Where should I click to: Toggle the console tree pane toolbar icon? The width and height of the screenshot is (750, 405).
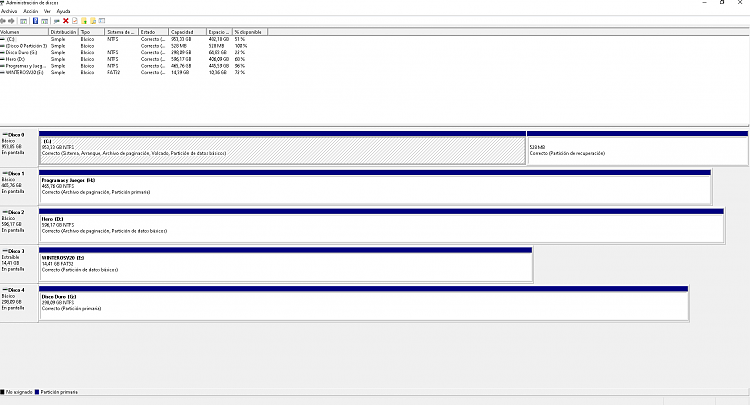[x=23, y=21]
